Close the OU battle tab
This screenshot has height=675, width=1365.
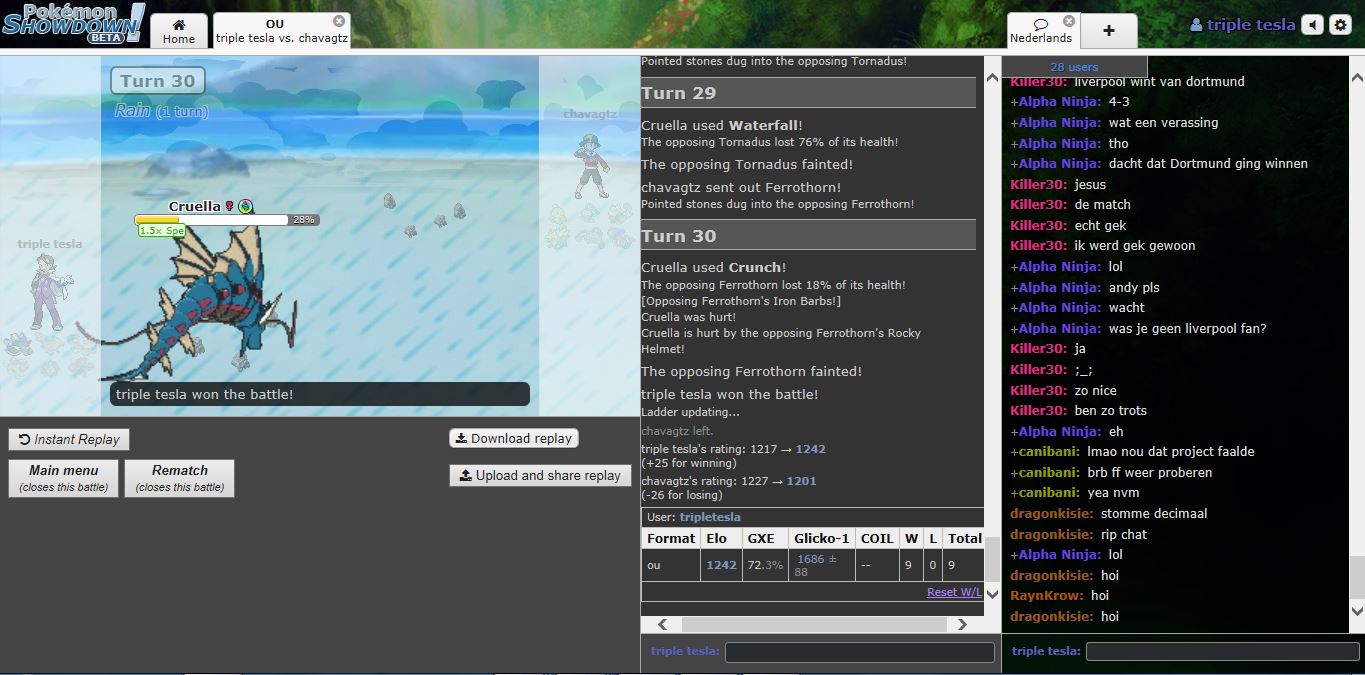tap(339, 21)
